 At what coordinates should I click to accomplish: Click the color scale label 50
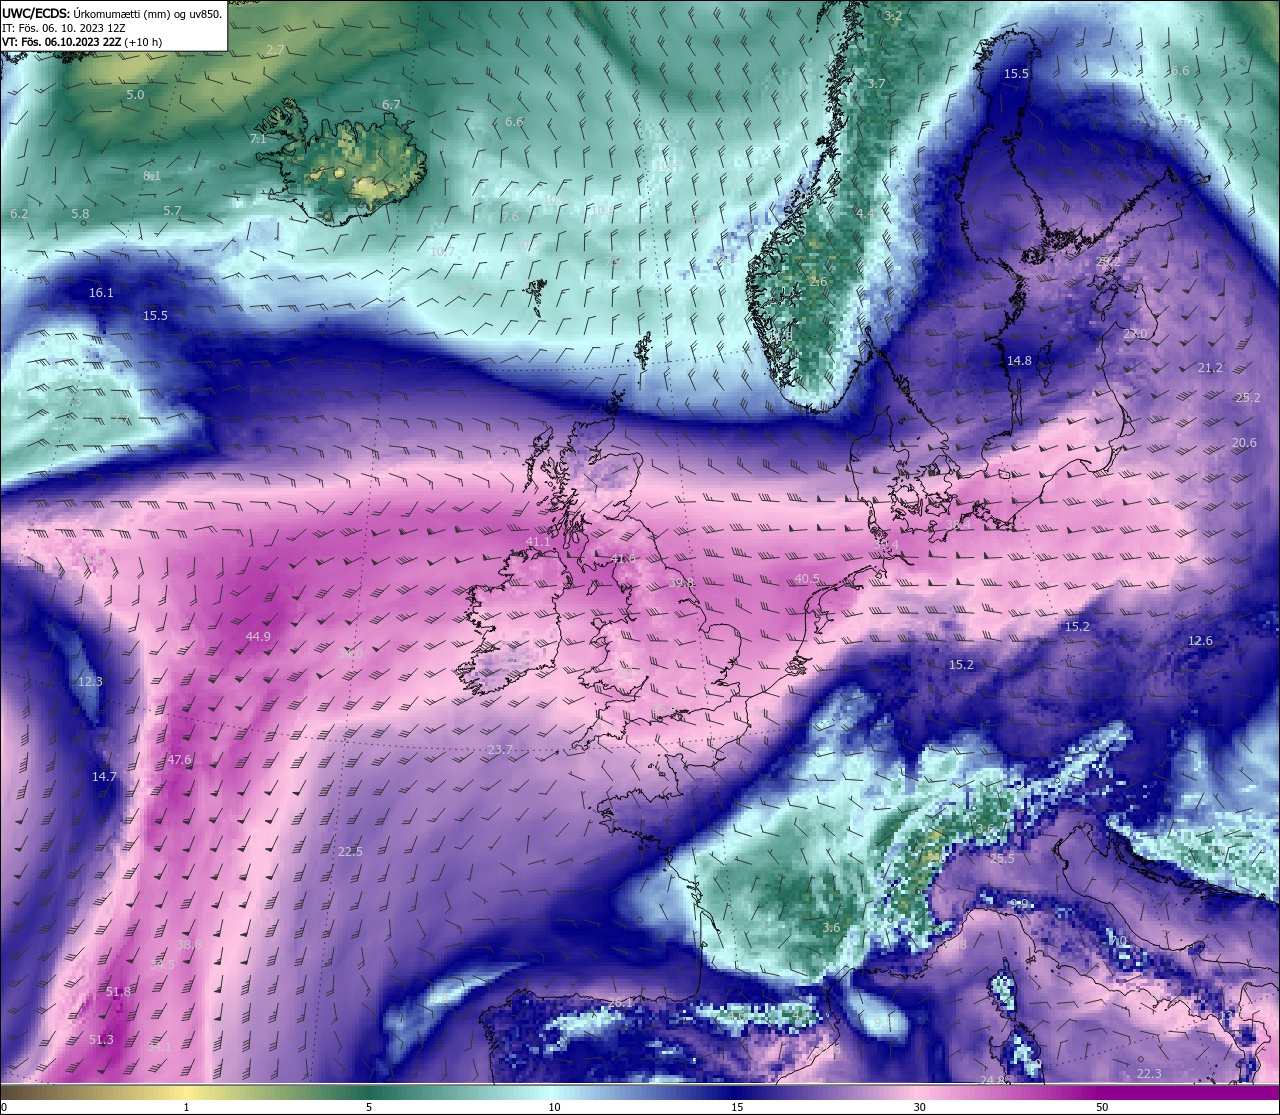(x=1102, y=1107)
